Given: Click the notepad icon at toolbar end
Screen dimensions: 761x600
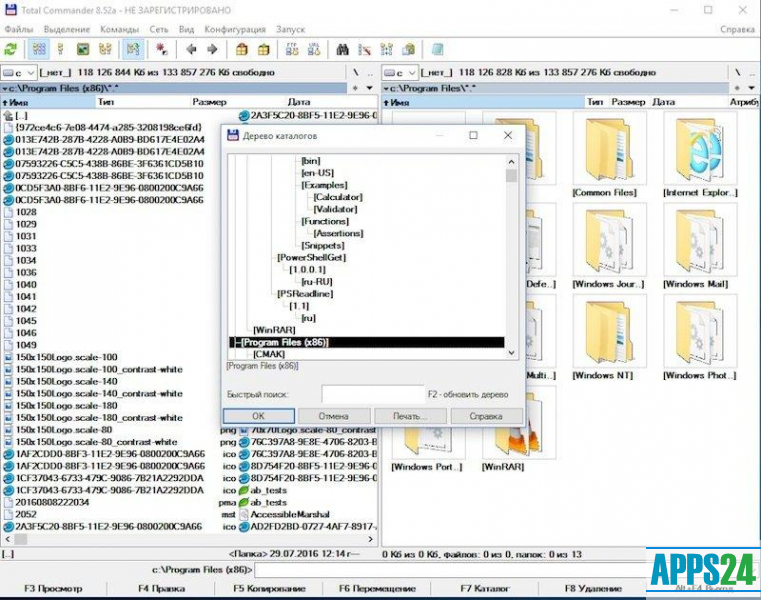Looking at the screenshot, I should click(437, 49).
